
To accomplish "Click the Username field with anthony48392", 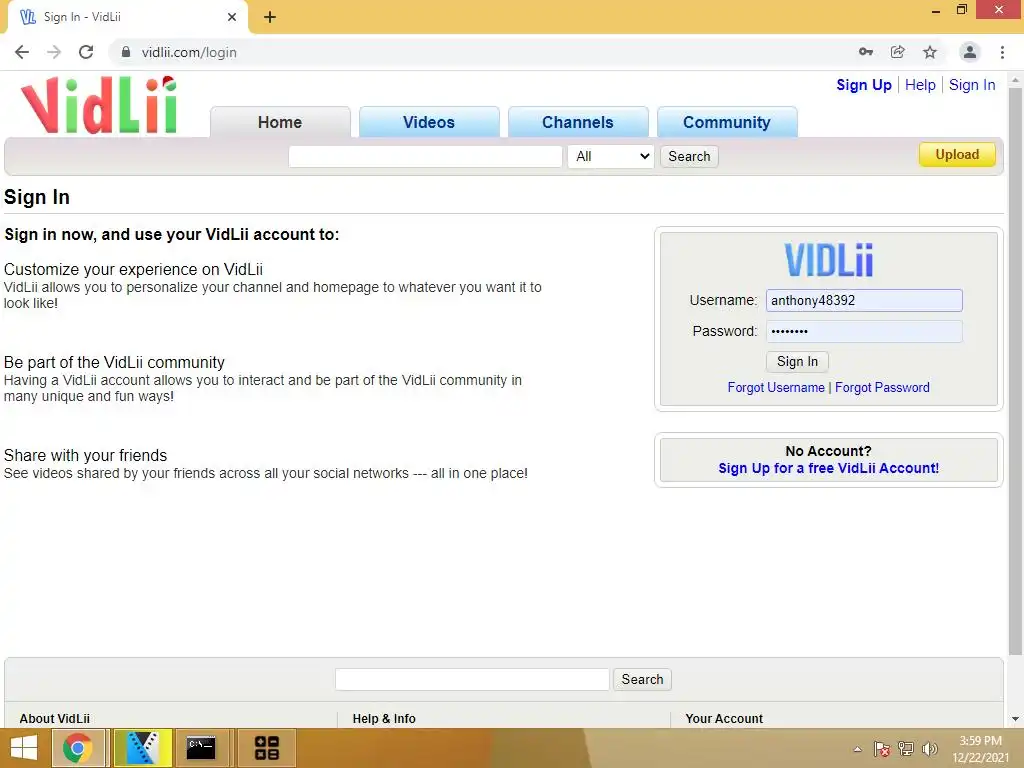I will click(864, 300).
